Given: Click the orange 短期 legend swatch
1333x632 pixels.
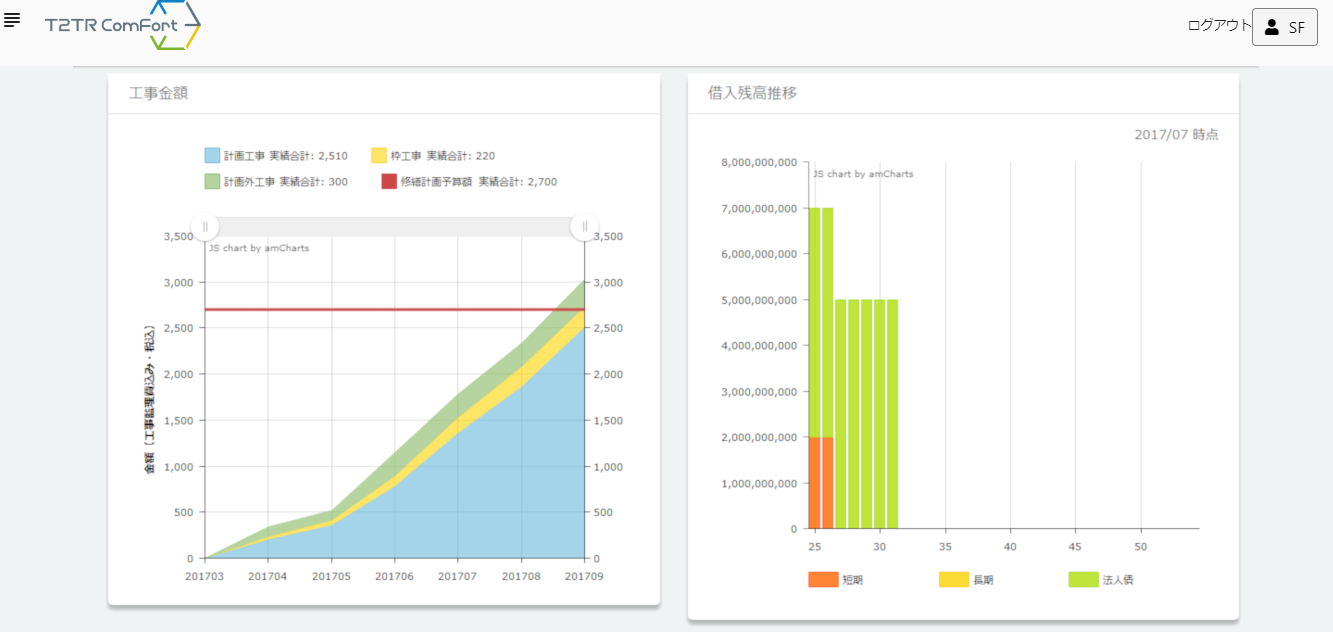Looking at the screenshot, I should (823, 579).
